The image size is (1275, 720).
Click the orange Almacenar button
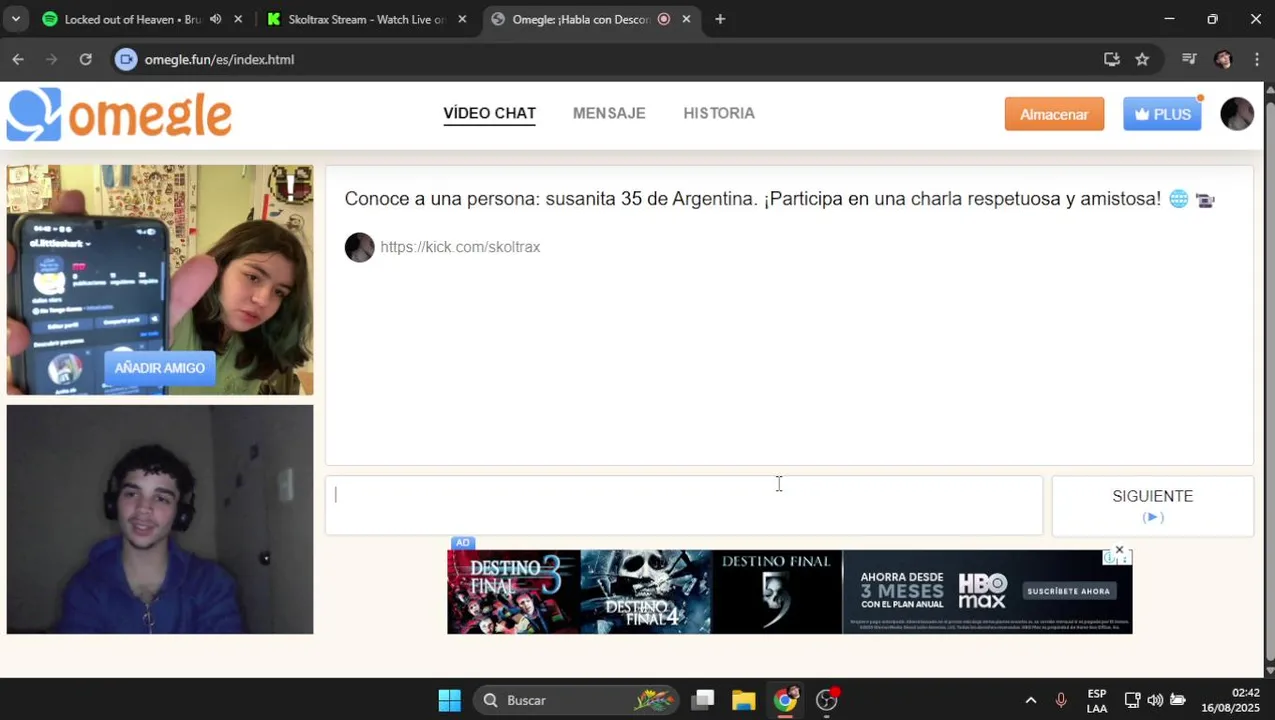tap(1054, 114)
